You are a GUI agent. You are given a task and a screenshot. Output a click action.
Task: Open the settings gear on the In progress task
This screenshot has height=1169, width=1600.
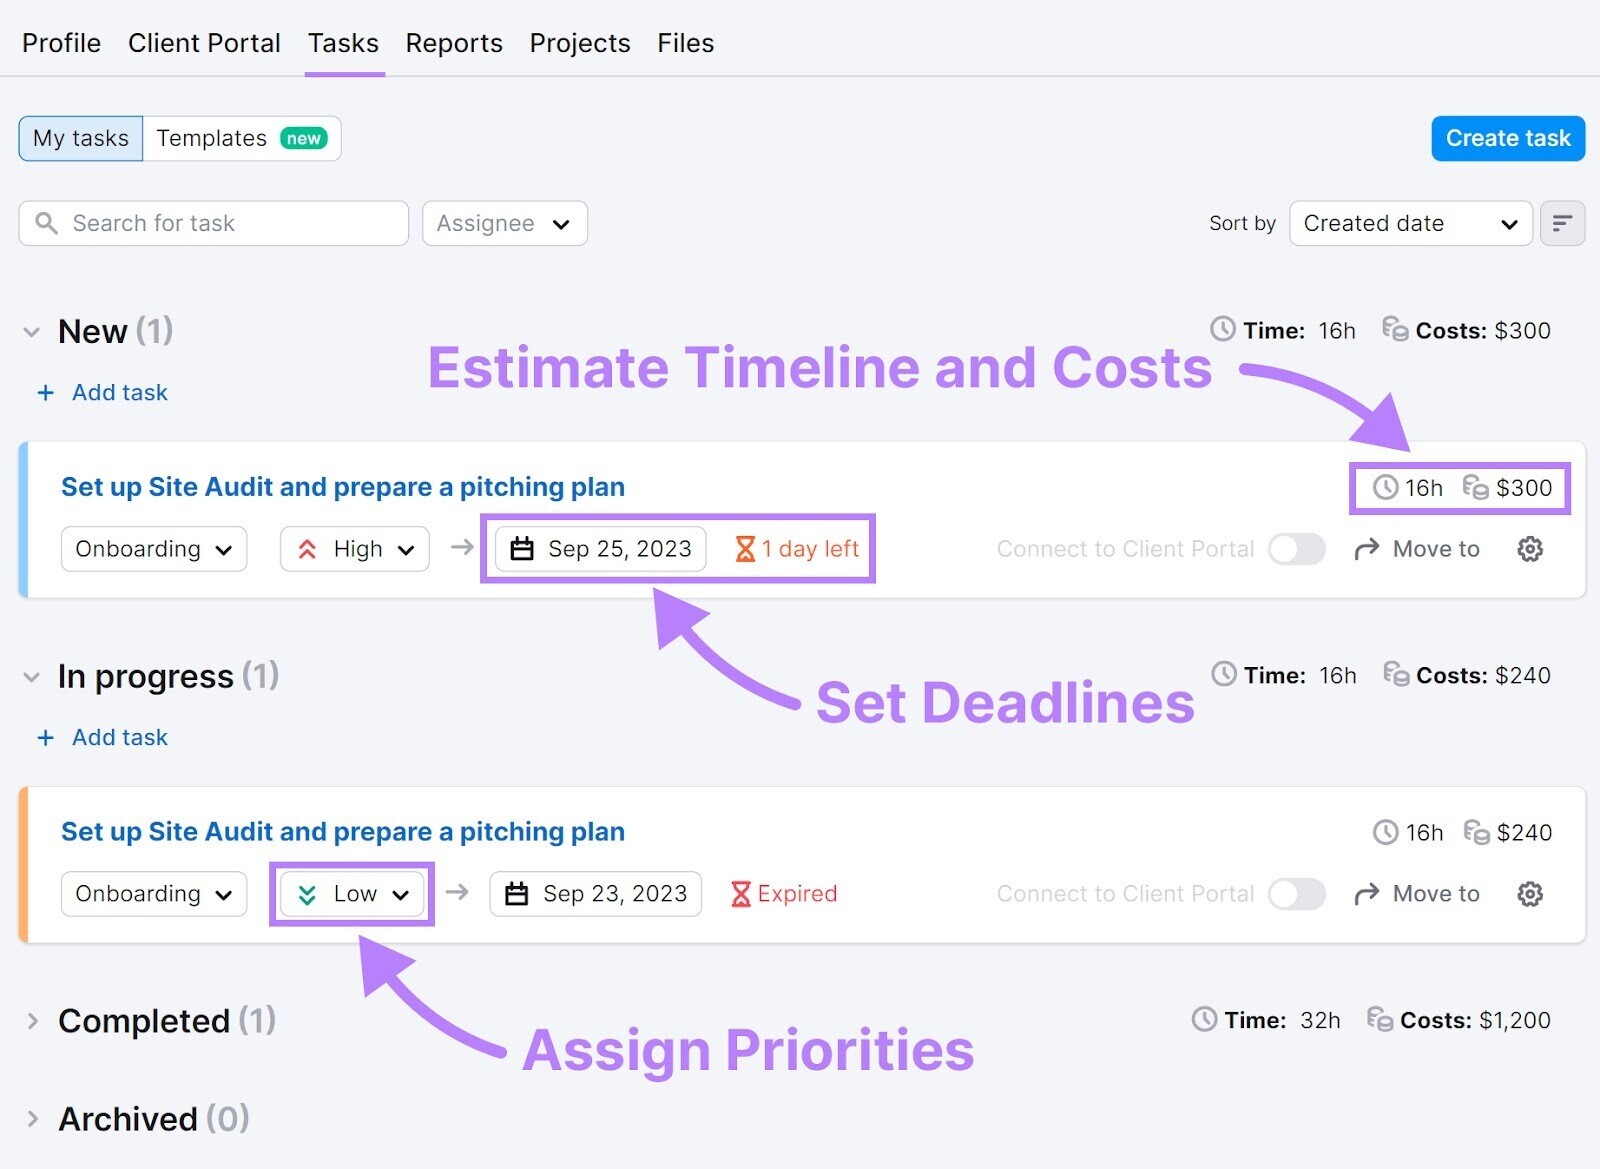point(1529,893)
